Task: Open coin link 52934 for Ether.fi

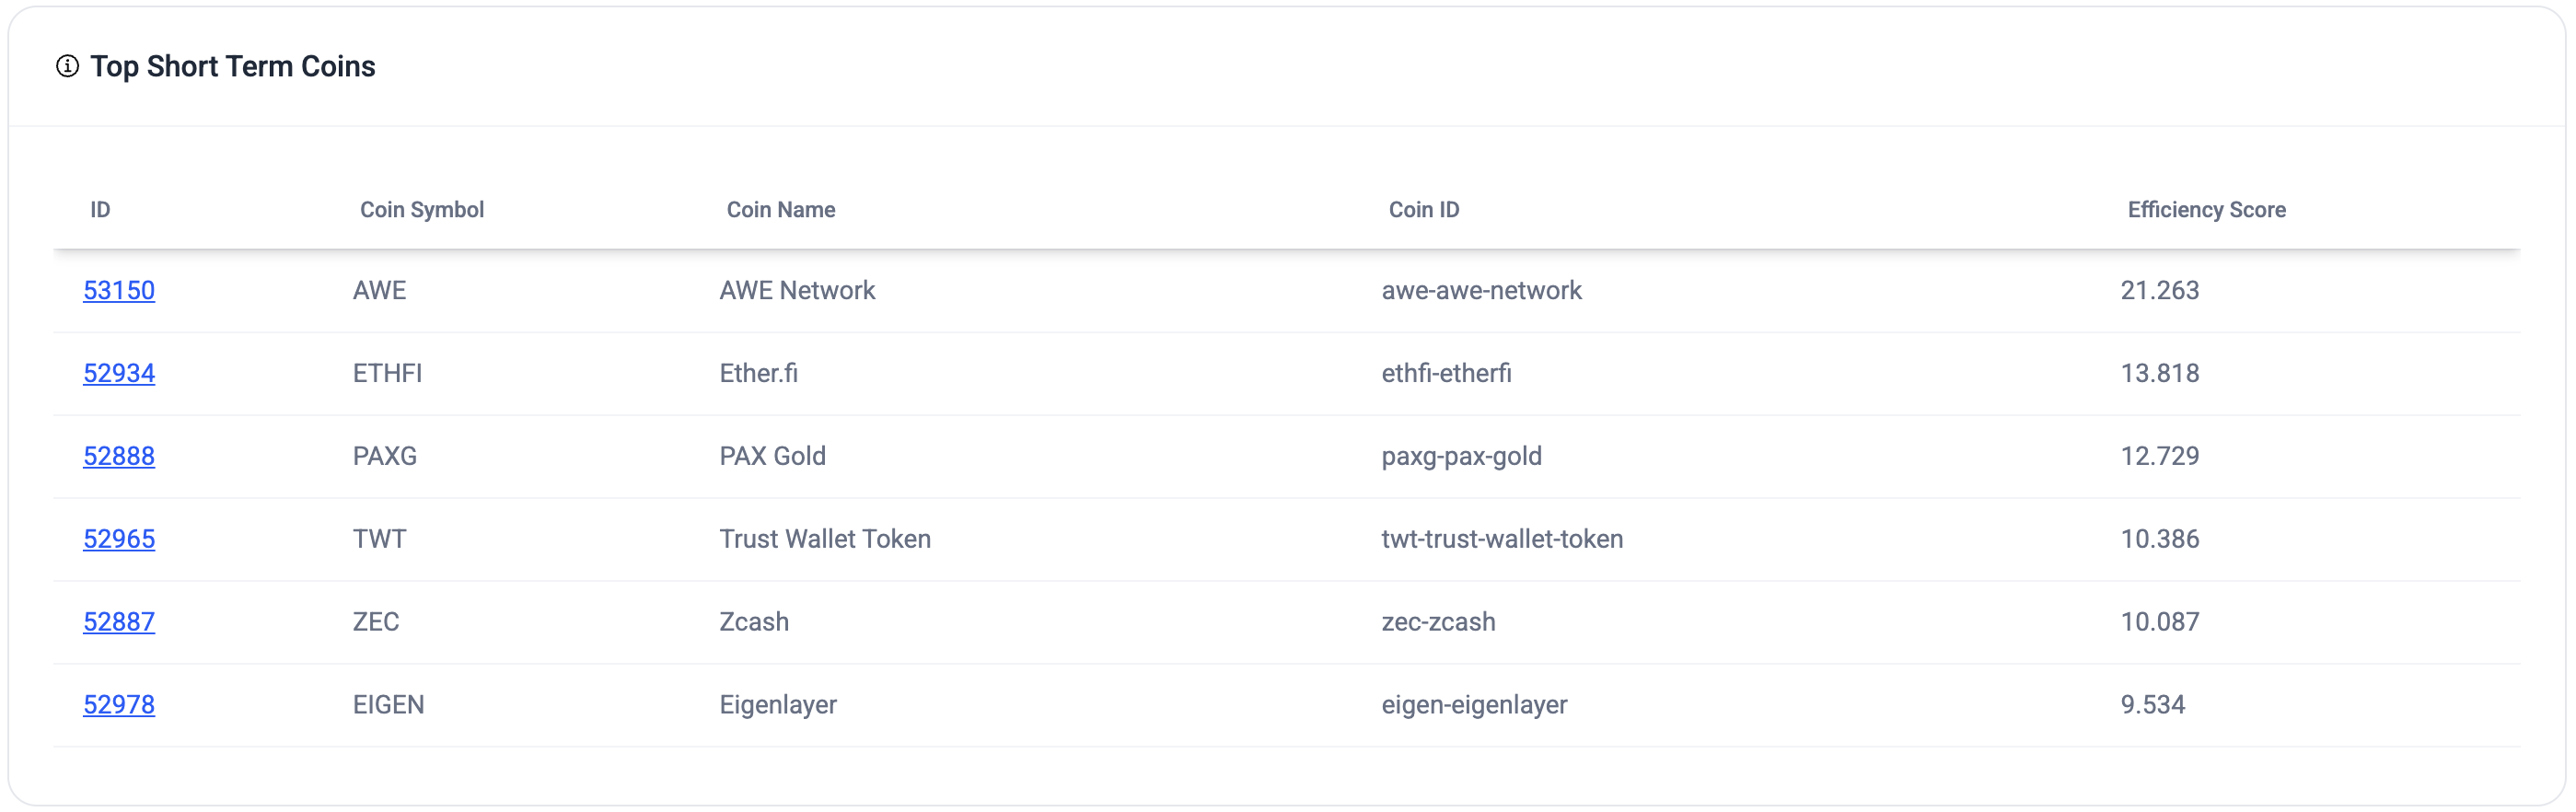Action: (x=119, y=373)
